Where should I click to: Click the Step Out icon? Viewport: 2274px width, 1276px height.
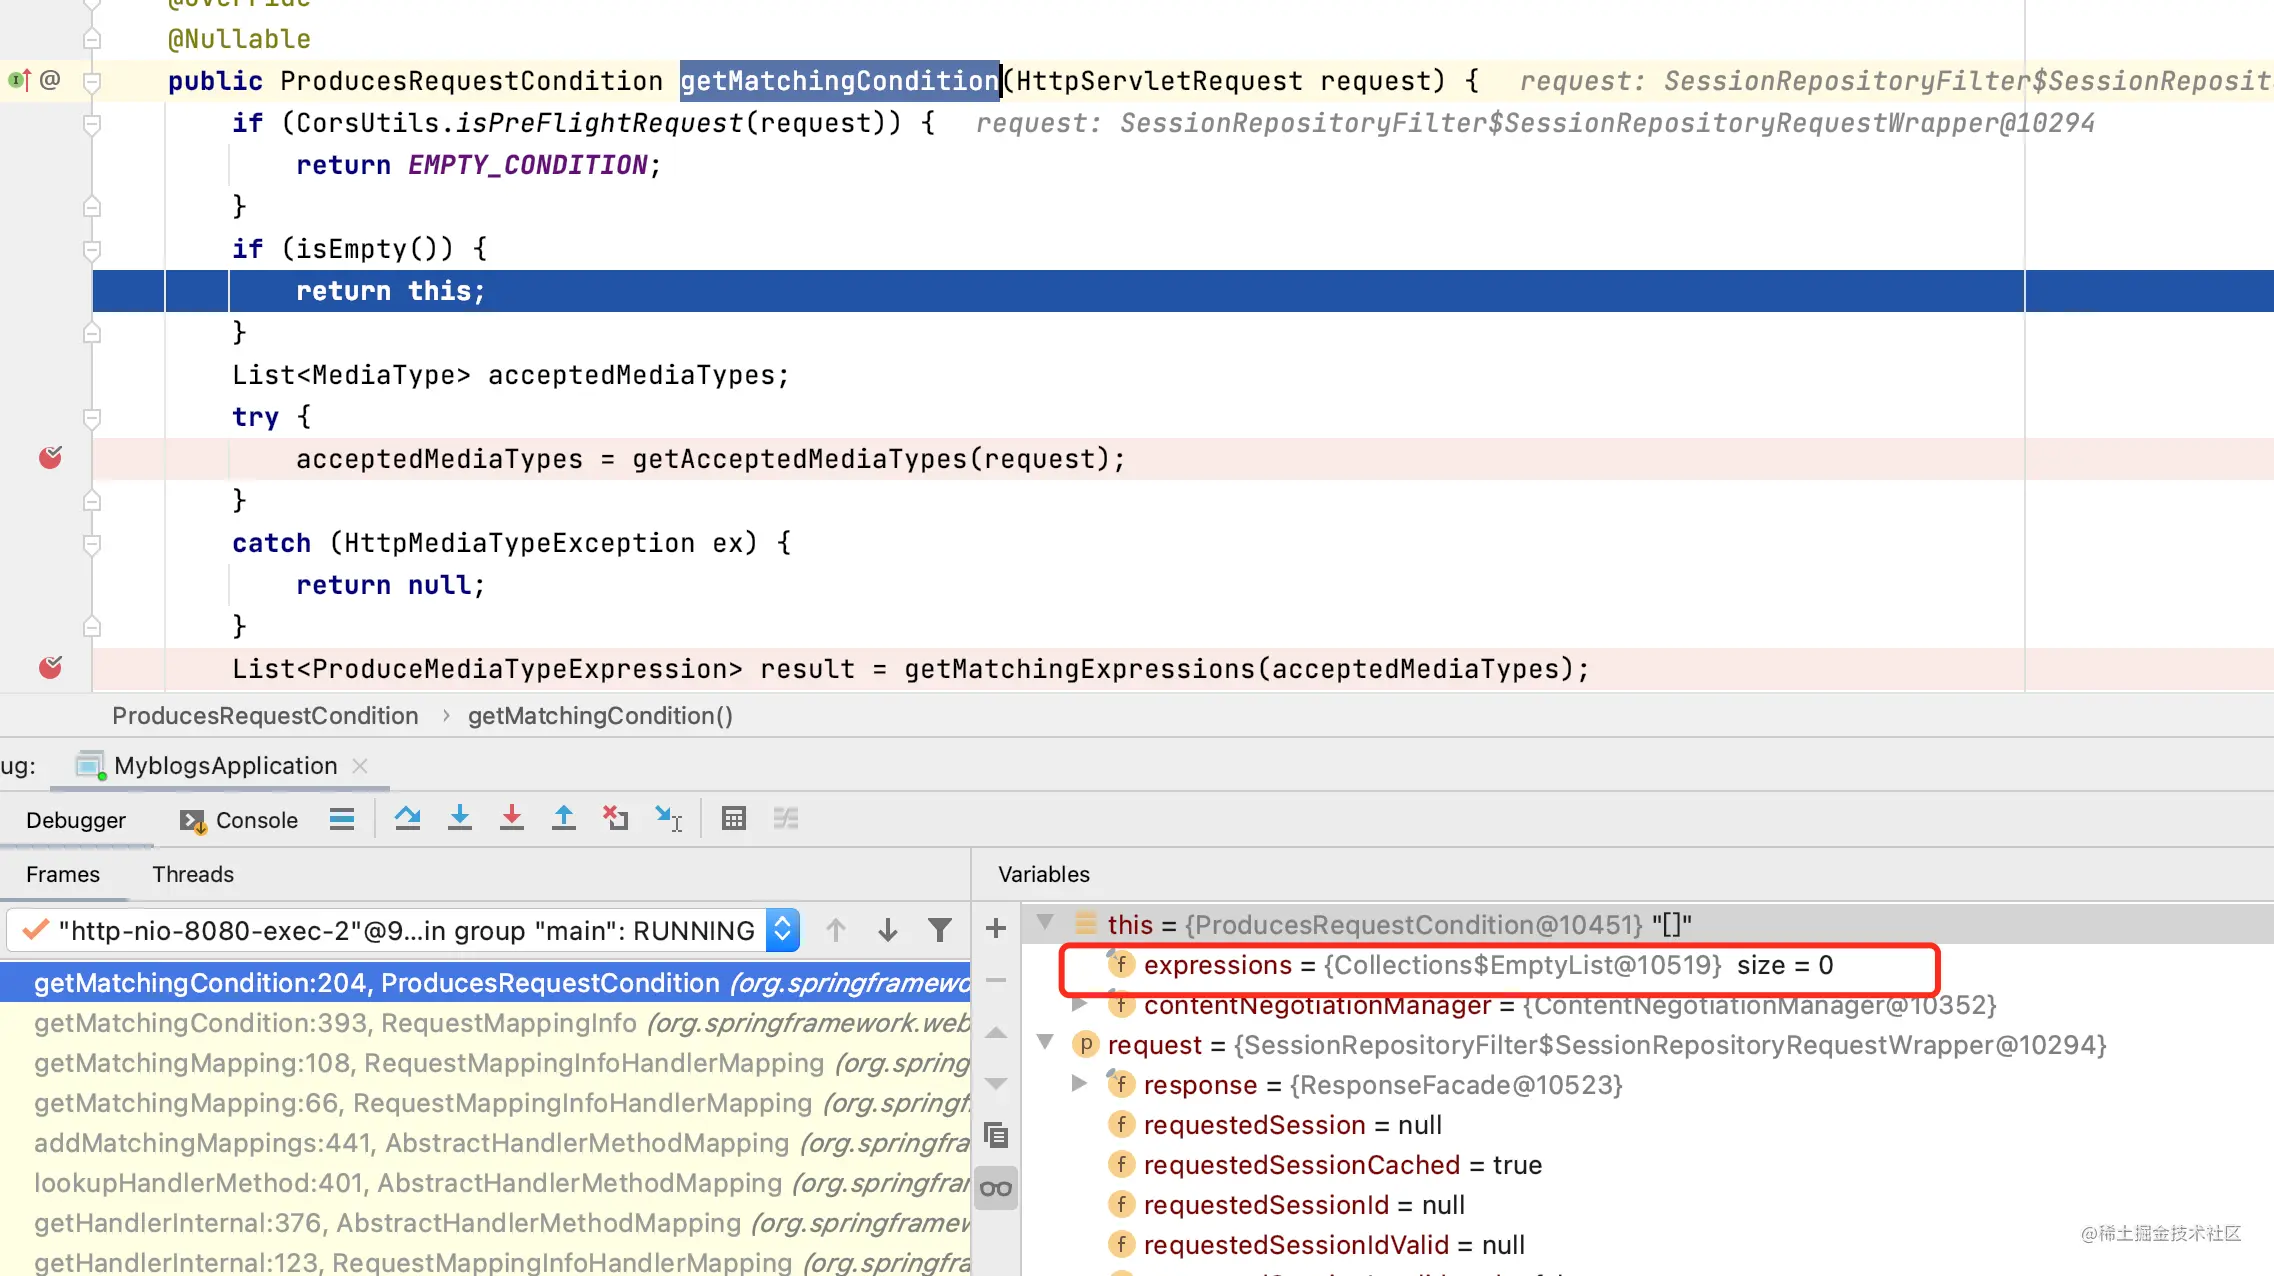[x=564, y=819]
